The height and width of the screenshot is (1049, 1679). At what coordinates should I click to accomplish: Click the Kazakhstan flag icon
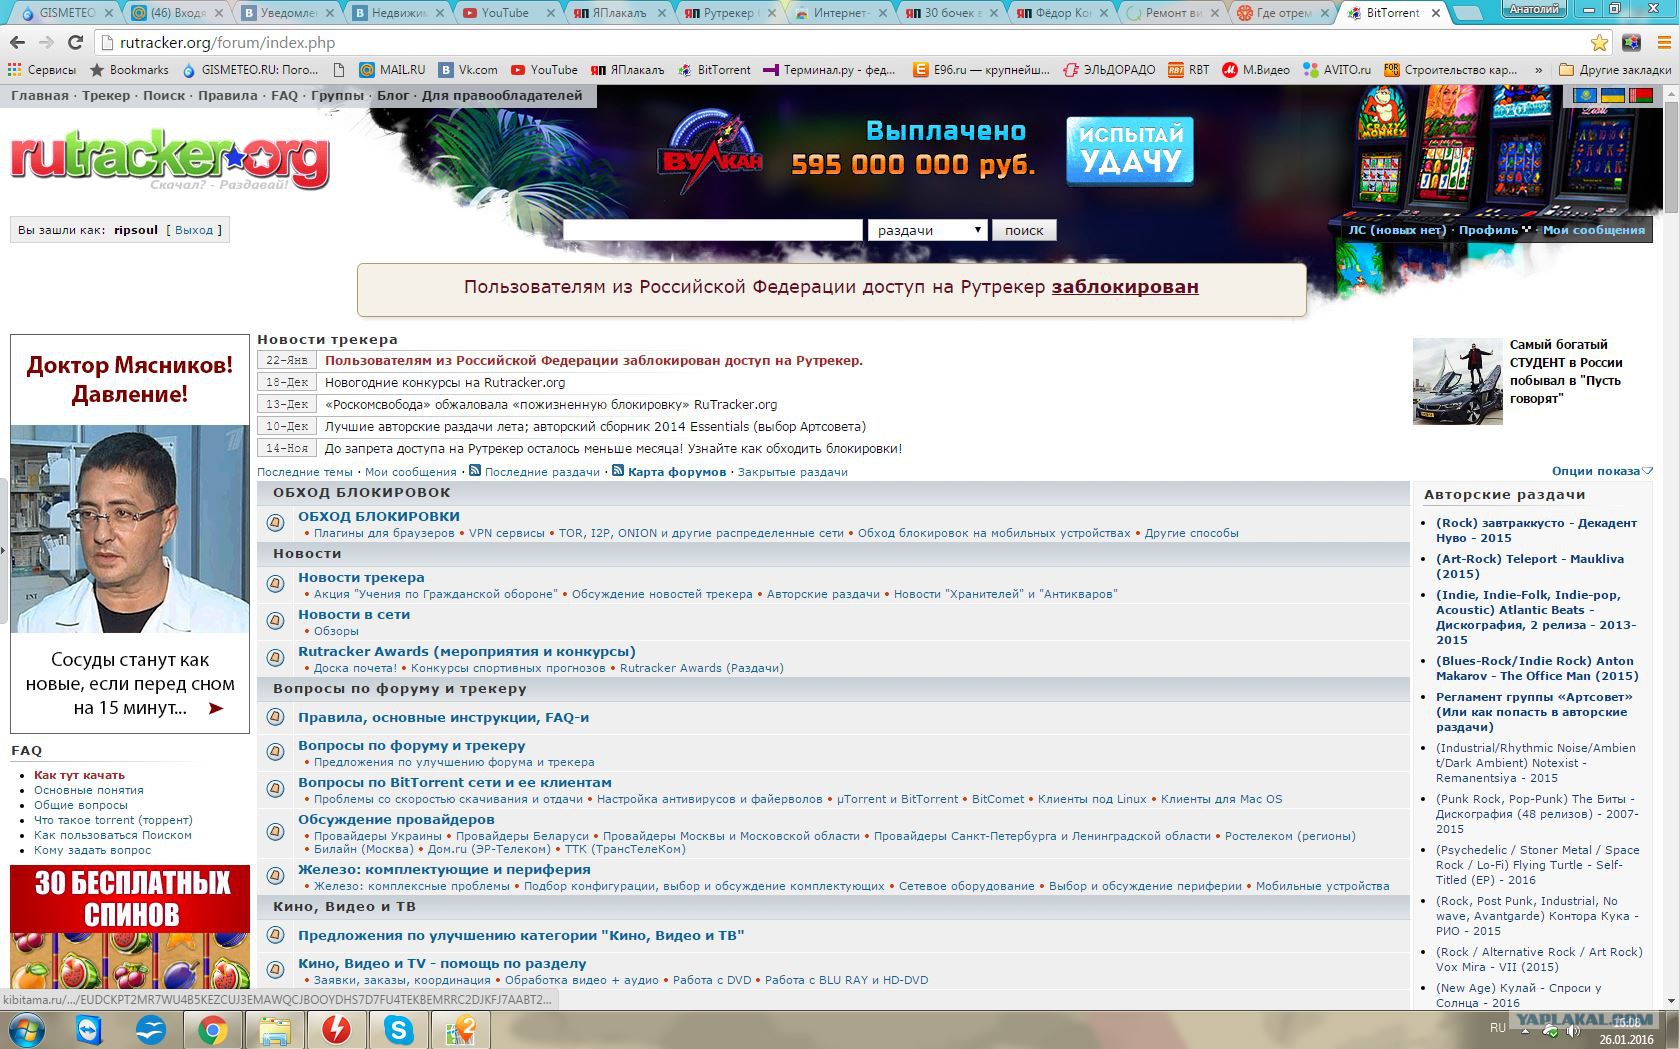(x=1585, y=95)
